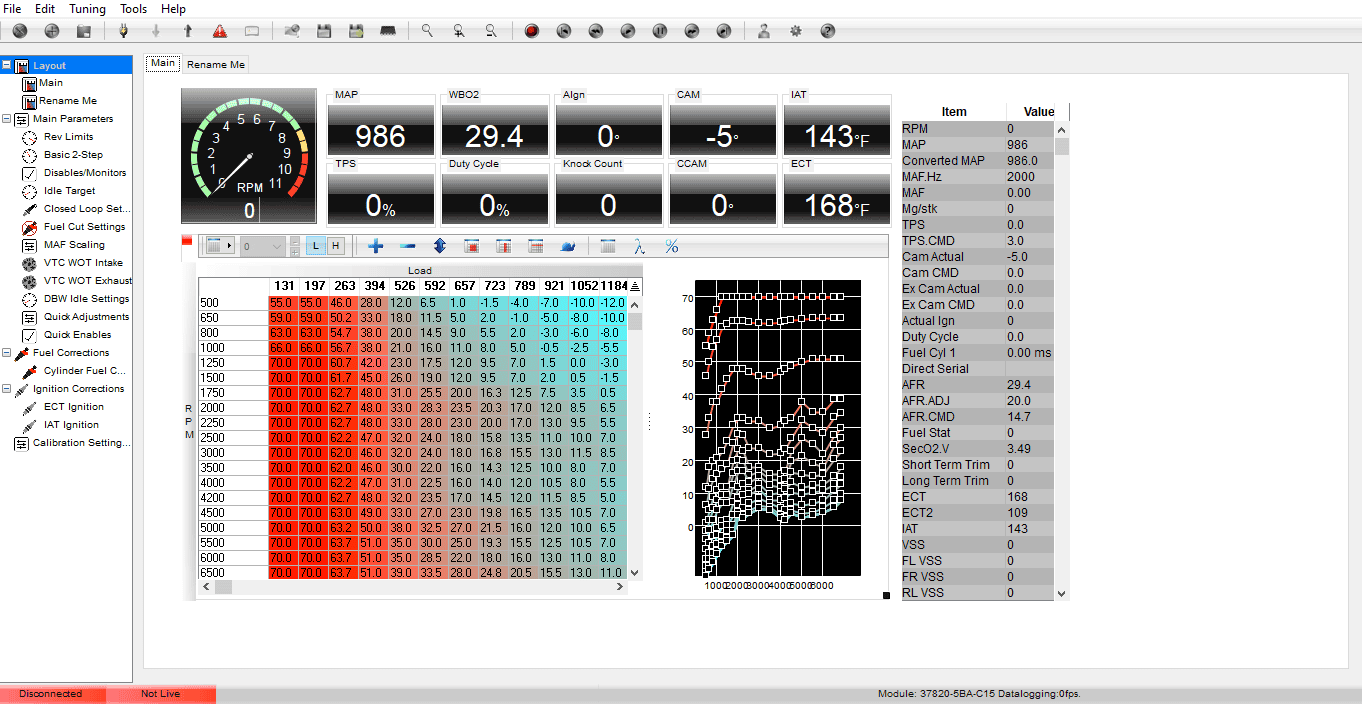Select Quick Enables tree item
This screenshot has height=704, width=1362.
[77, 335]
